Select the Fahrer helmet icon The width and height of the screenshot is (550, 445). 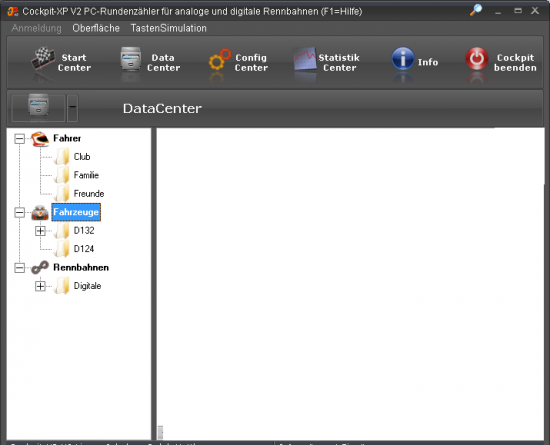tap(40, 139)
